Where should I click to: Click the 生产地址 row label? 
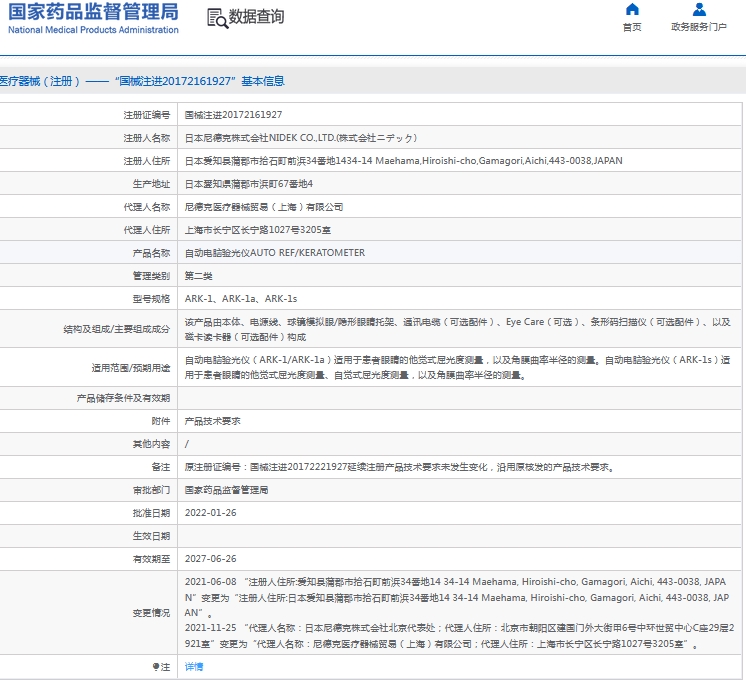(x=151, y=184)
